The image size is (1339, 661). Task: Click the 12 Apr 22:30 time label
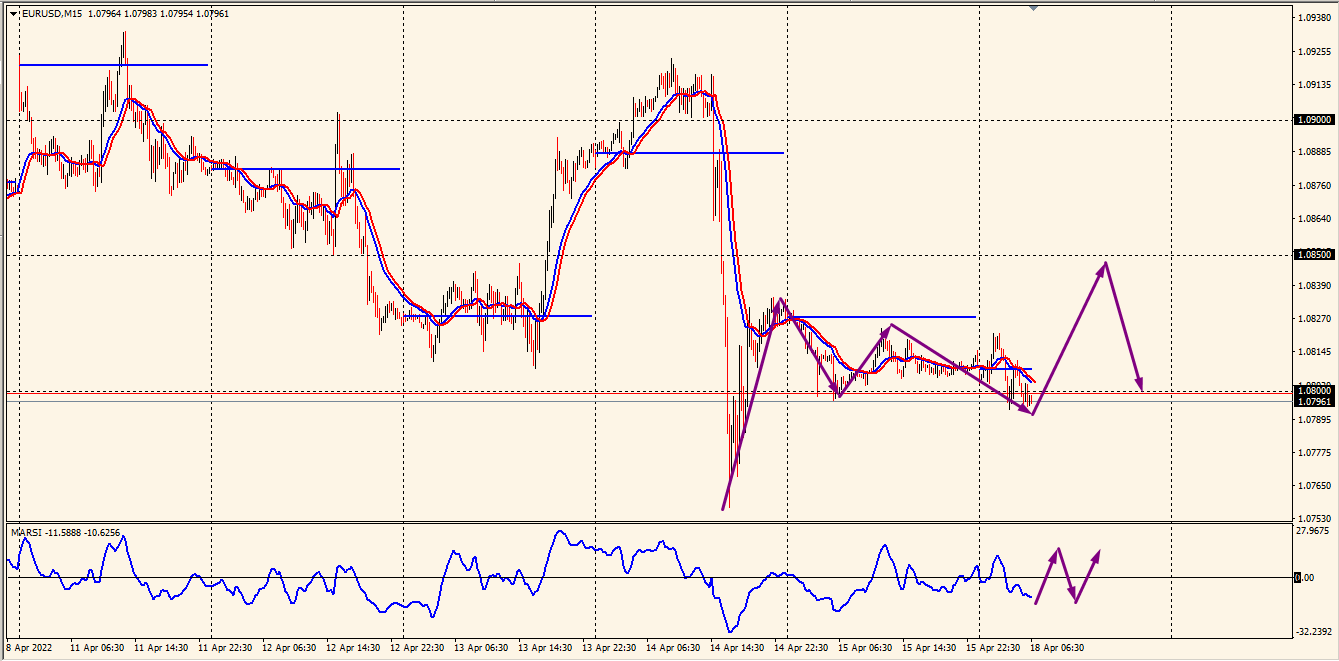[x=417, y=648]
